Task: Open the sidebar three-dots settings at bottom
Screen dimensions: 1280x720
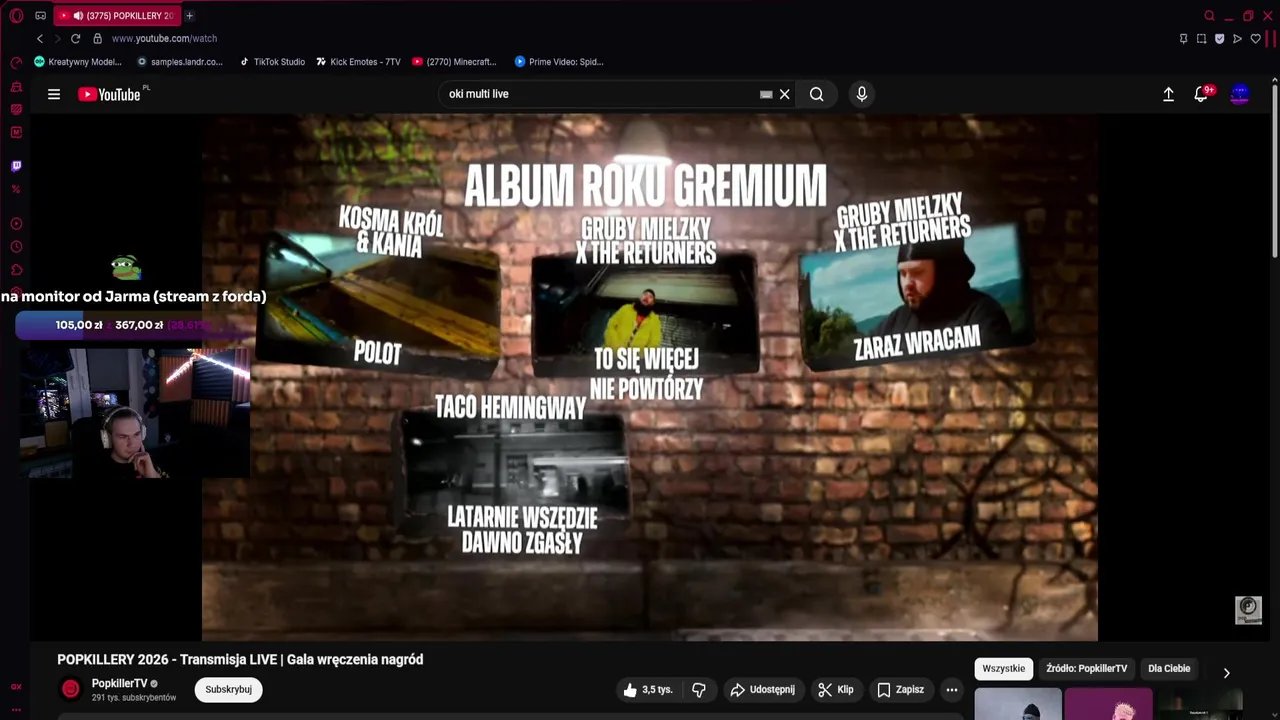Action: click(x=16, y=709)
